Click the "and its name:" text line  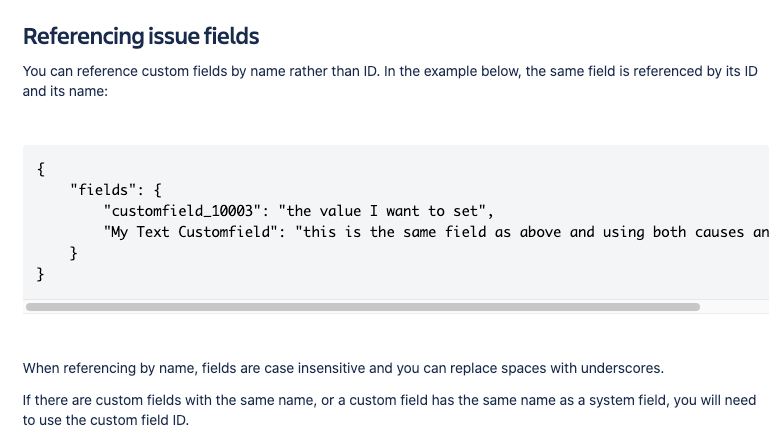65,92
